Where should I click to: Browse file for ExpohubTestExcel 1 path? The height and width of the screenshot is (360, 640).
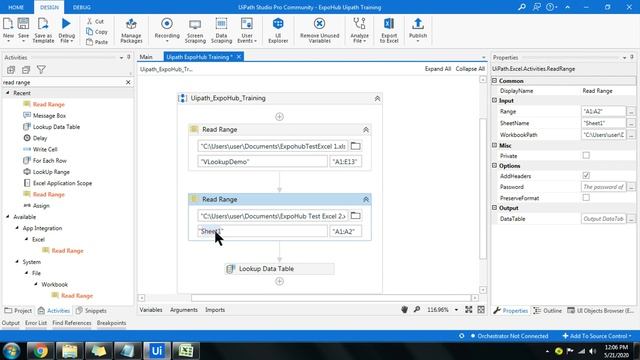(356, 146)
